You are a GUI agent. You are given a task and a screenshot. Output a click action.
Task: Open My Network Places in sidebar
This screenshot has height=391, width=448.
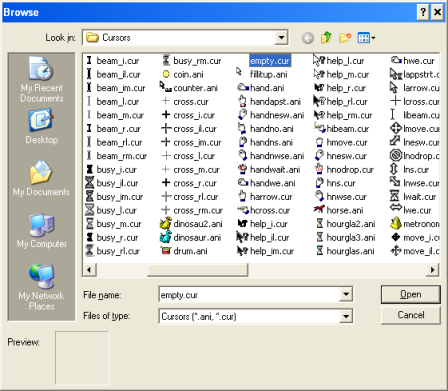[41, 287]
